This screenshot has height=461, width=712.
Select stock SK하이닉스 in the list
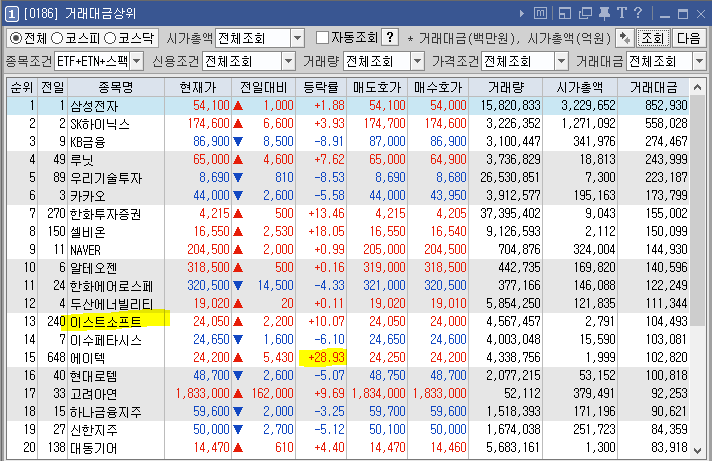point(100,124)
